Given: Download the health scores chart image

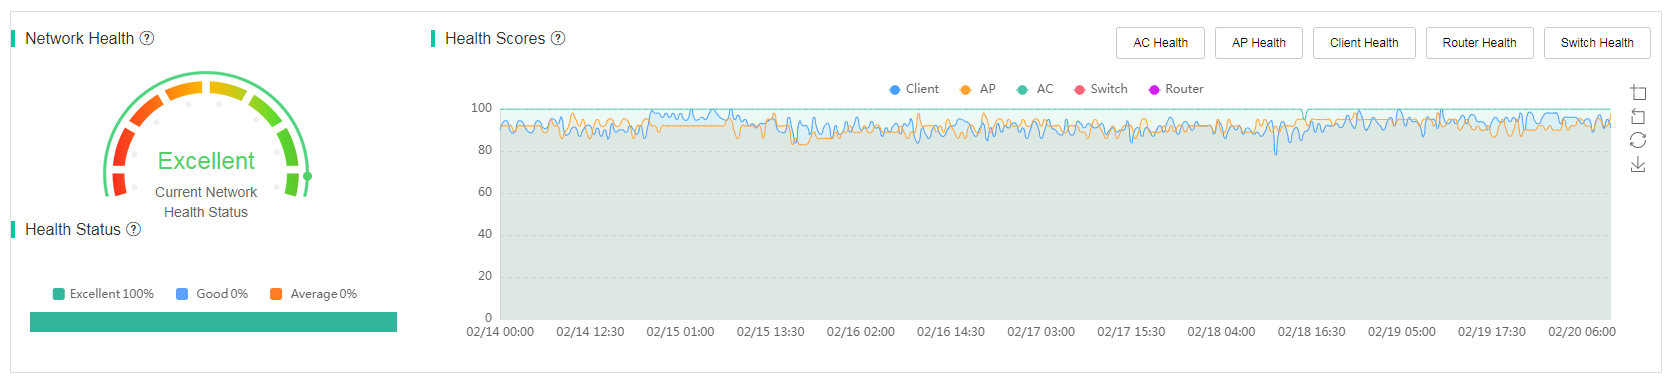Looking at the screenshot, I should point(1638,164).
